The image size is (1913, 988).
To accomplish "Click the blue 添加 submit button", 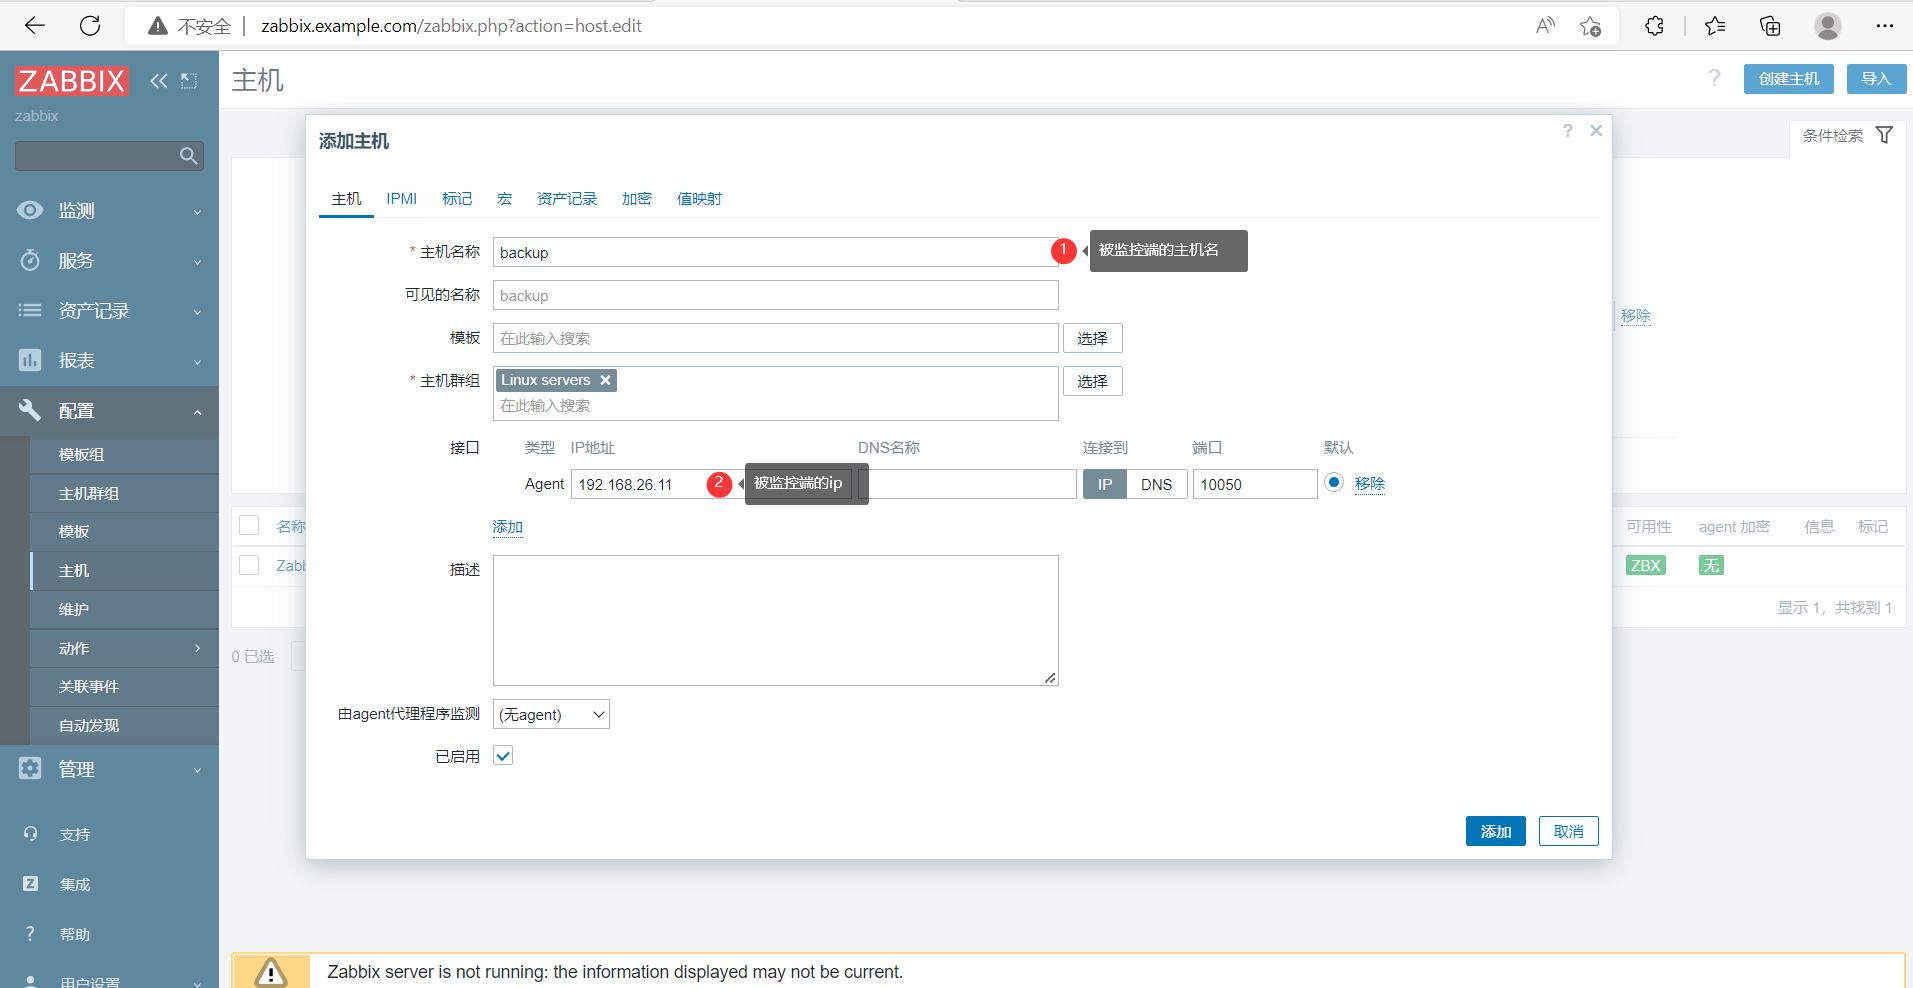I will [x=1496, y=831].
